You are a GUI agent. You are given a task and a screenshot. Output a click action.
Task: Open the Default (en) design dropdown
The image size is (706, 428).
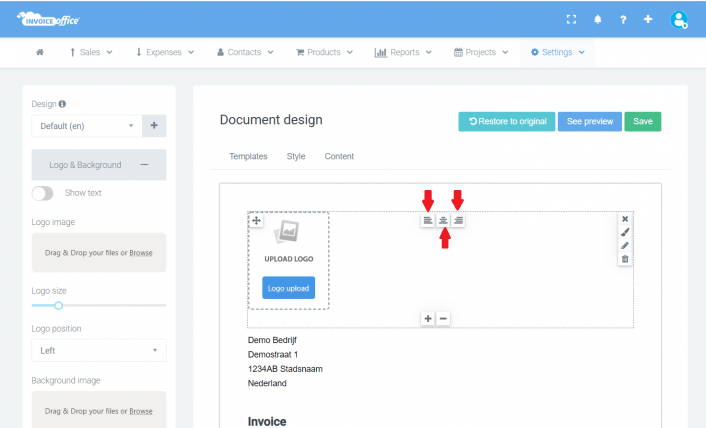(87, 126)
